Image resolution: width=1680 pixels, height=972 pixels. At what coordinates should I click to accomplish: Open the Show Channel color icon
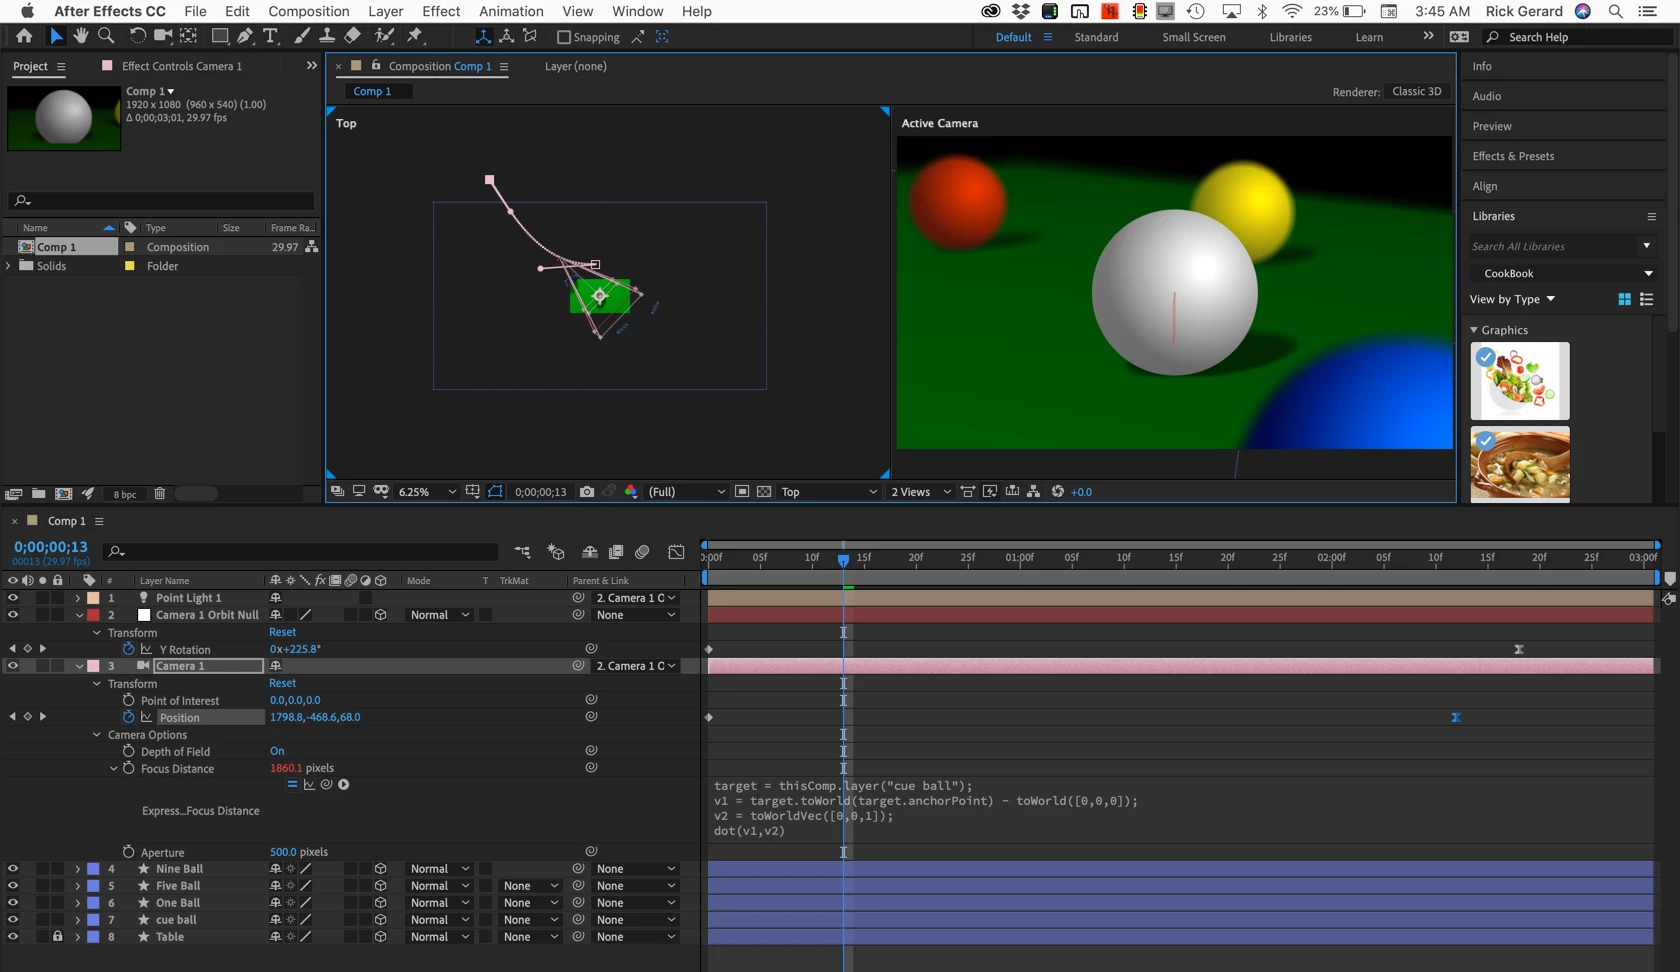tap(631, 492)
